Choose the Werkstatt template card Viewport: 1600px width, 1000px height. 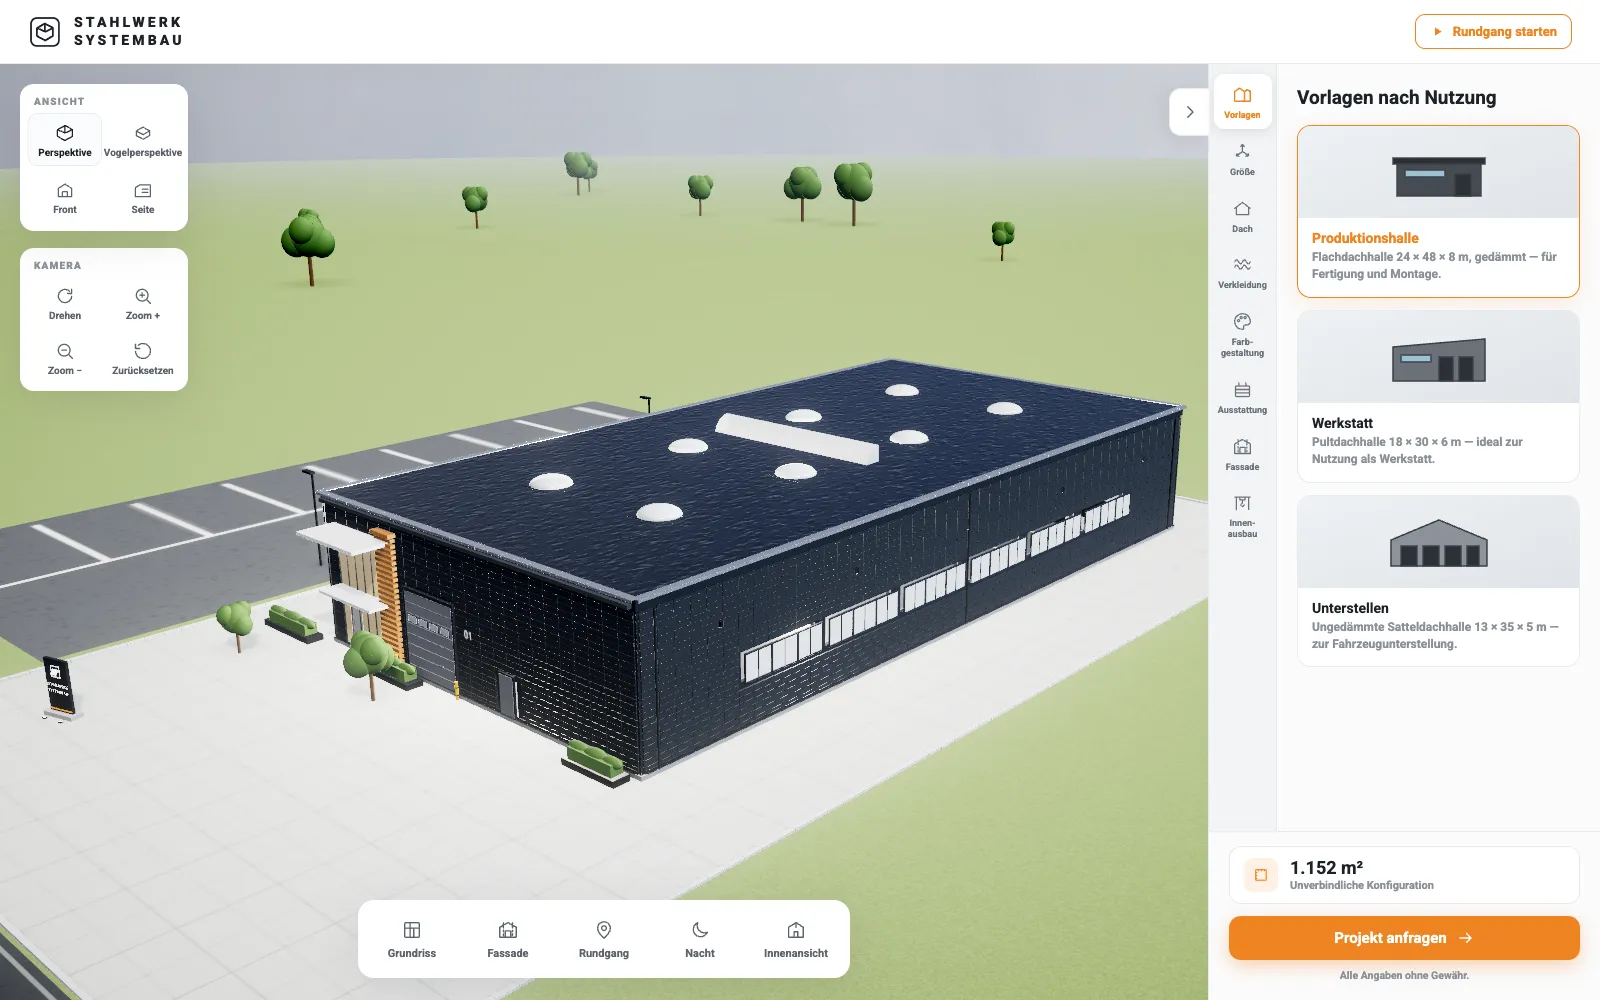point(1438,396)
